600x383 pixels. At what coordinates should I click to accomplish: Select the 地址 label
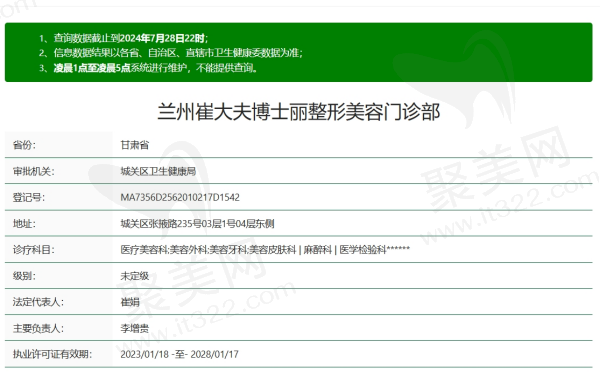click(x=24, y=223)
